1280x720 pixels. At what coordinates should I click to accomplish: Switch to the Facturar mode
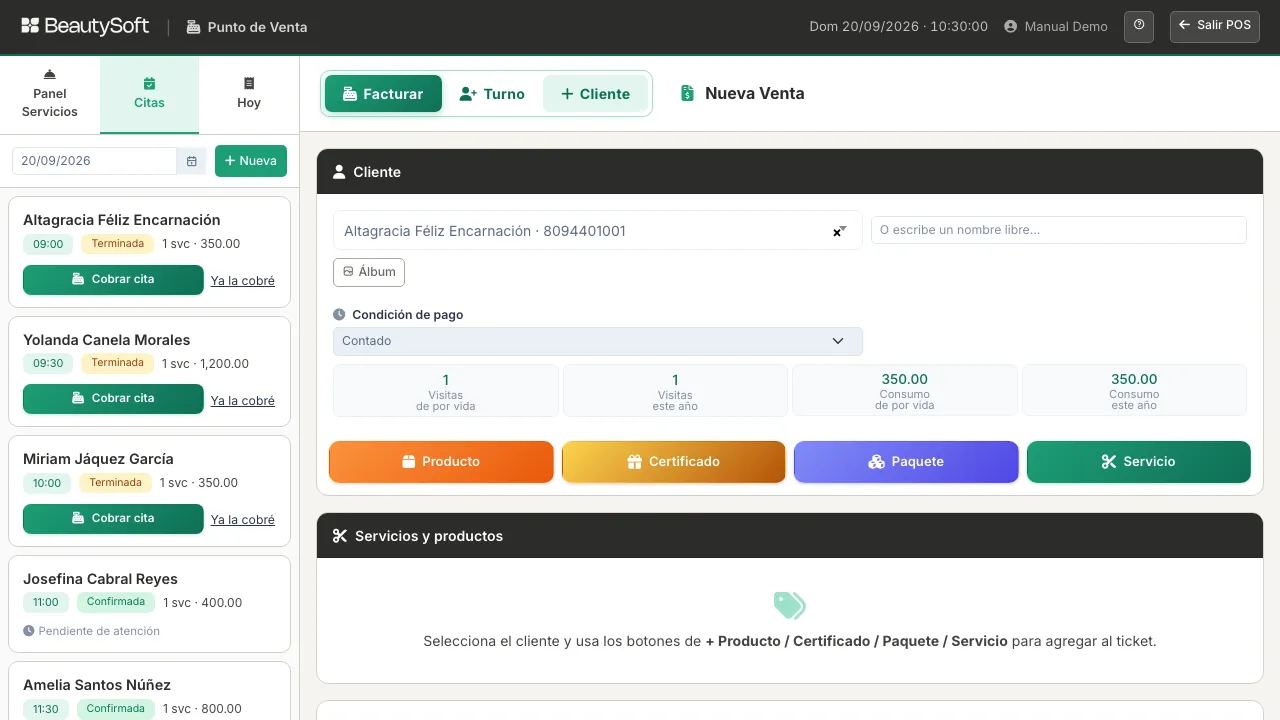[x=383, y=94]
